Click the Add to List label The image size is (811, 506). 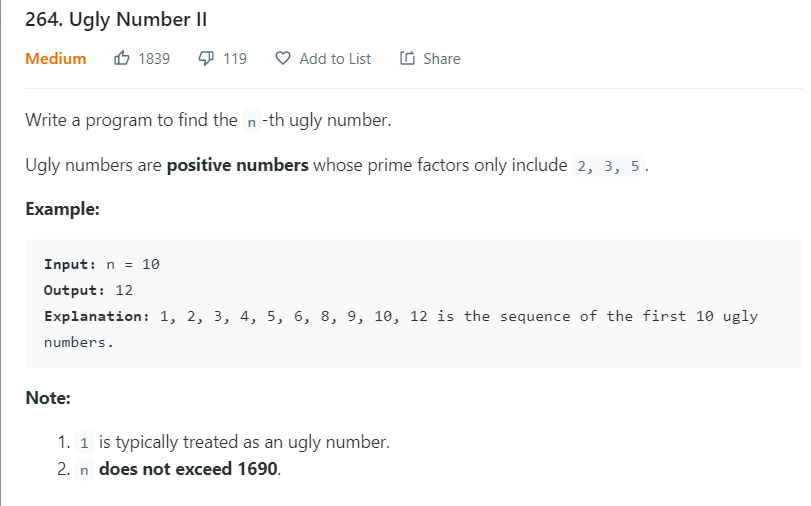click(335, 59)
